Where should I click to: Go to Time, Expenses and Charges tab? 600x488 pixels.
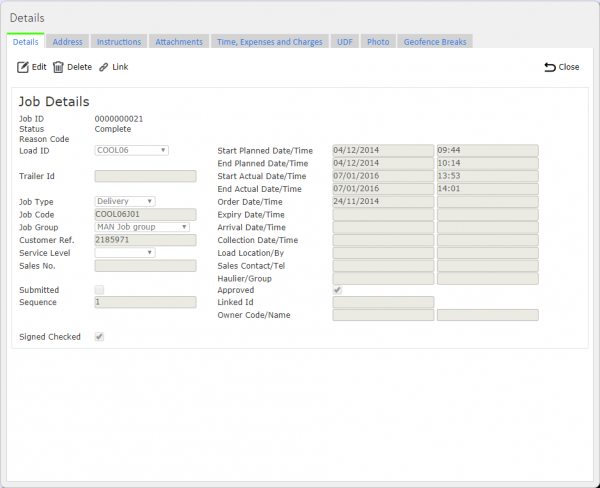[x=270, y=42]
